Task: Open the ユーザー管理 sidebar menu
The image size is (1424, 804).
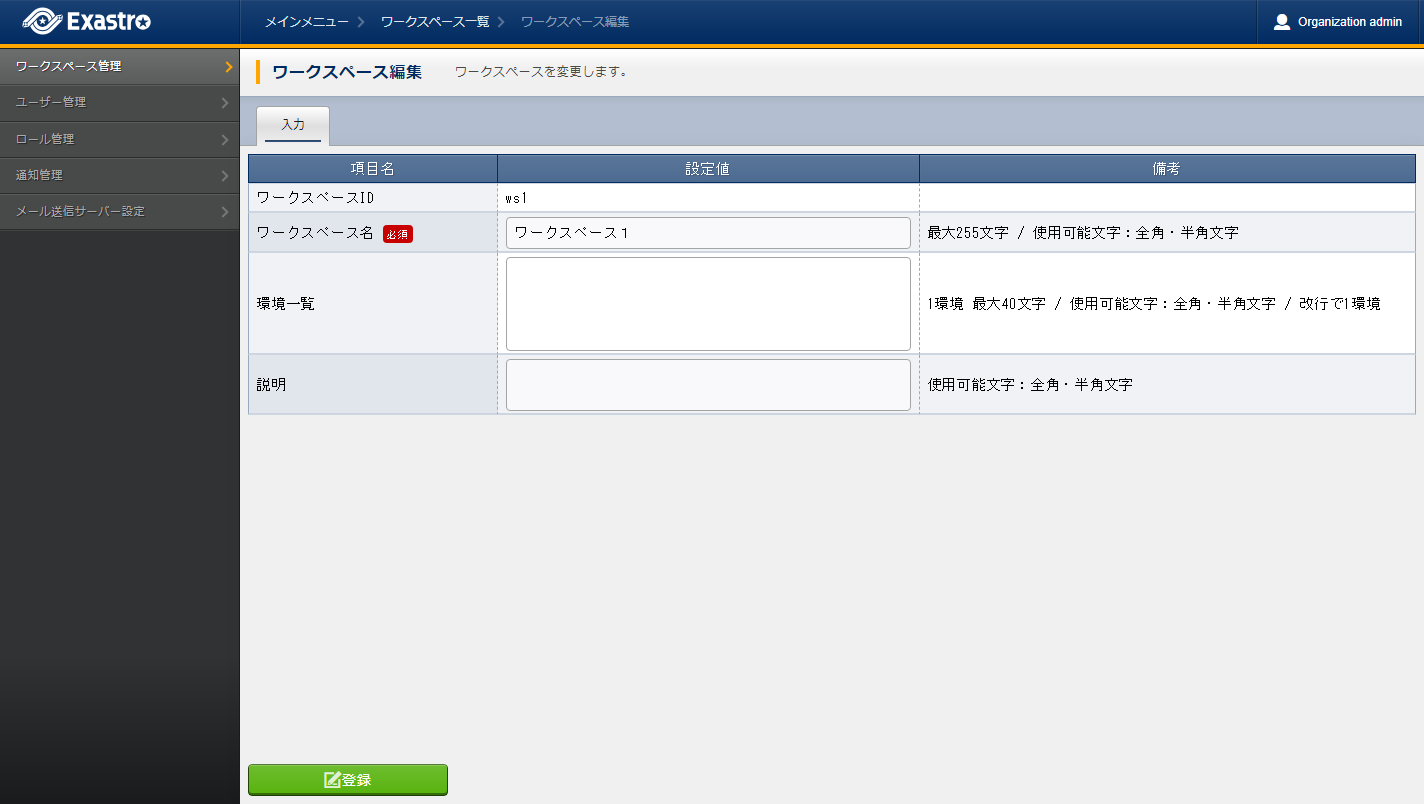Action: (52, 102)
